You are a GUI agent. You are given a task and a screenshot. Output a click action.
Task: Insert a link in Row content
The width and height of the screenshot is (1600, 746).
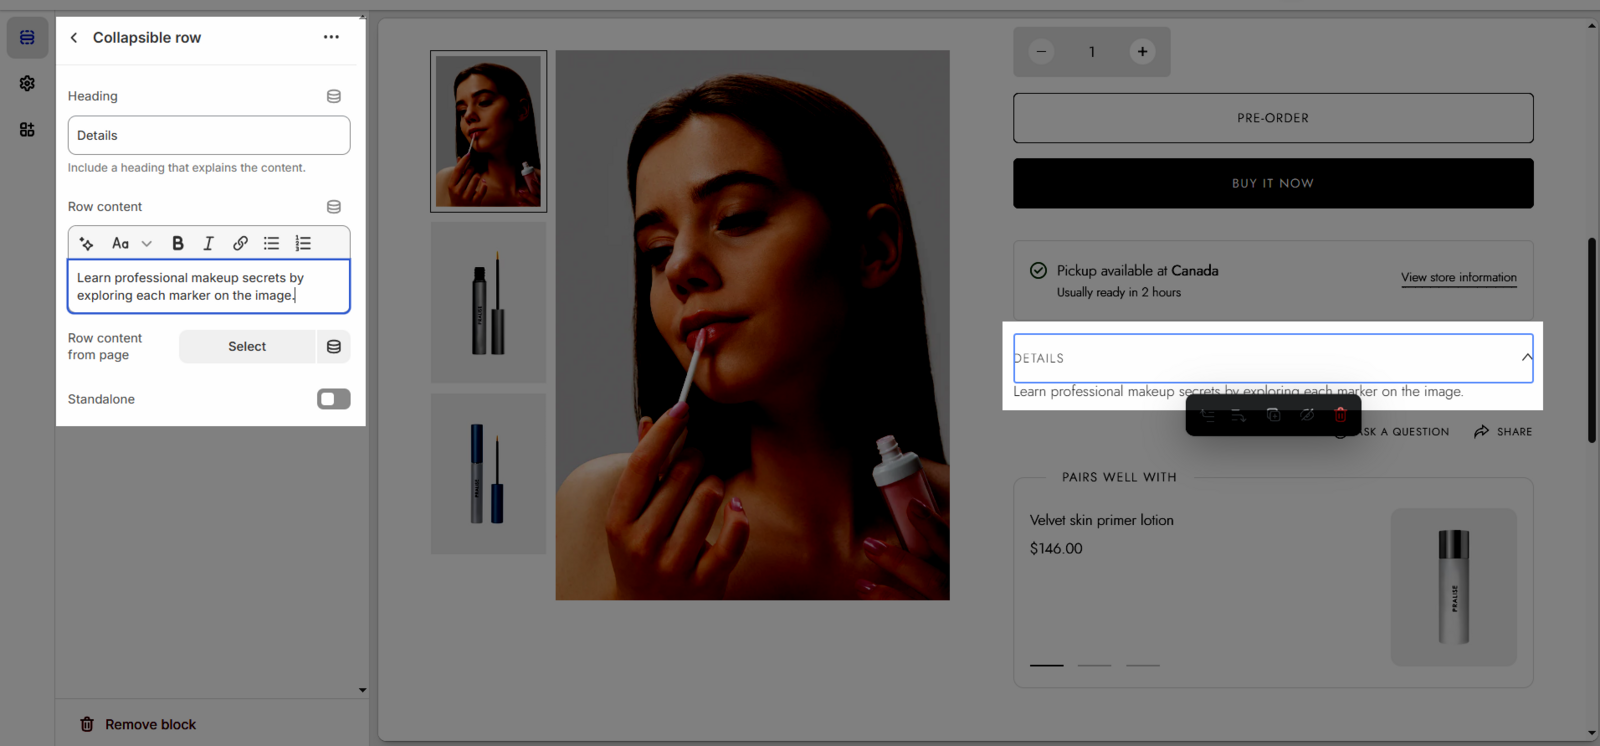pyautogui.click(x=240, y=243)
